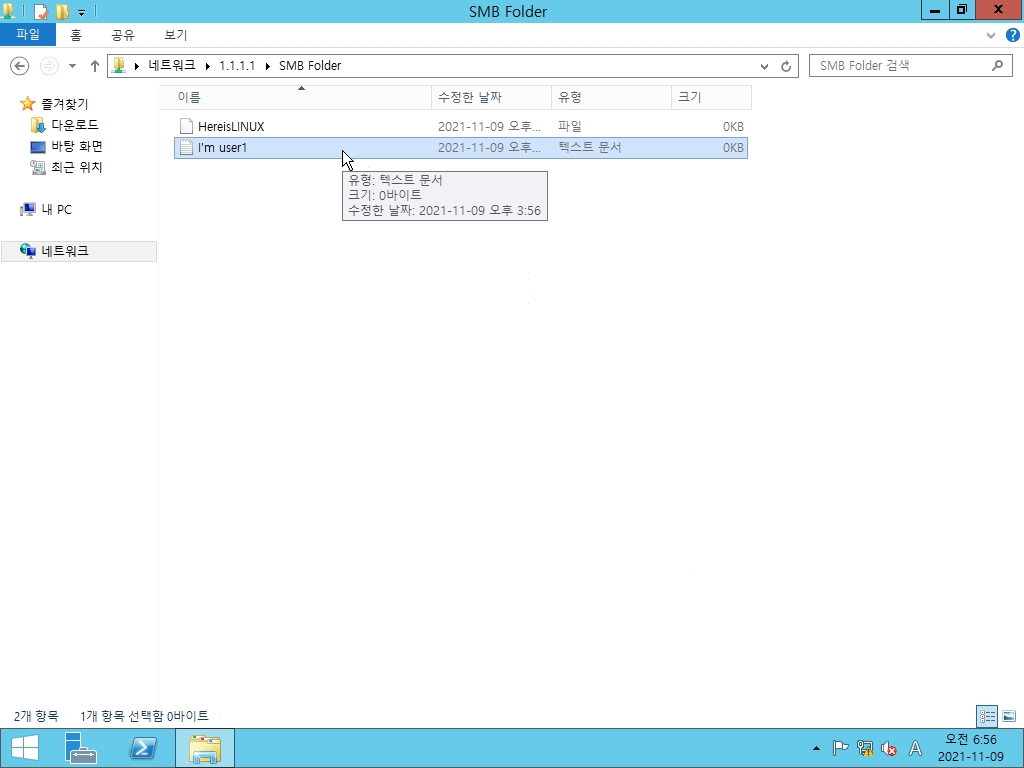This screenshot has height=768, width=1024.
Task: Click 네트워크 in the address bar breadcrumb
Action: pos(172,65)
